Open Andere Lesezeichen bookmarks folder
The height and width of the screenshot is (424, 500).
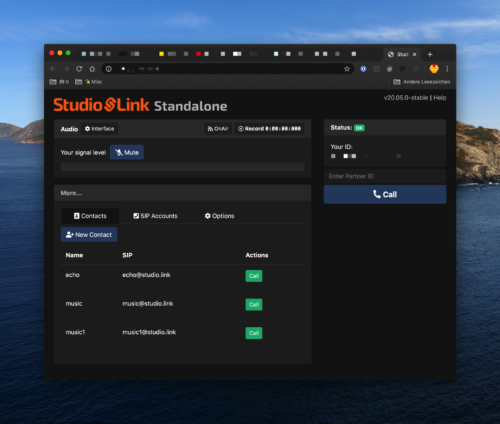(422, 82)
